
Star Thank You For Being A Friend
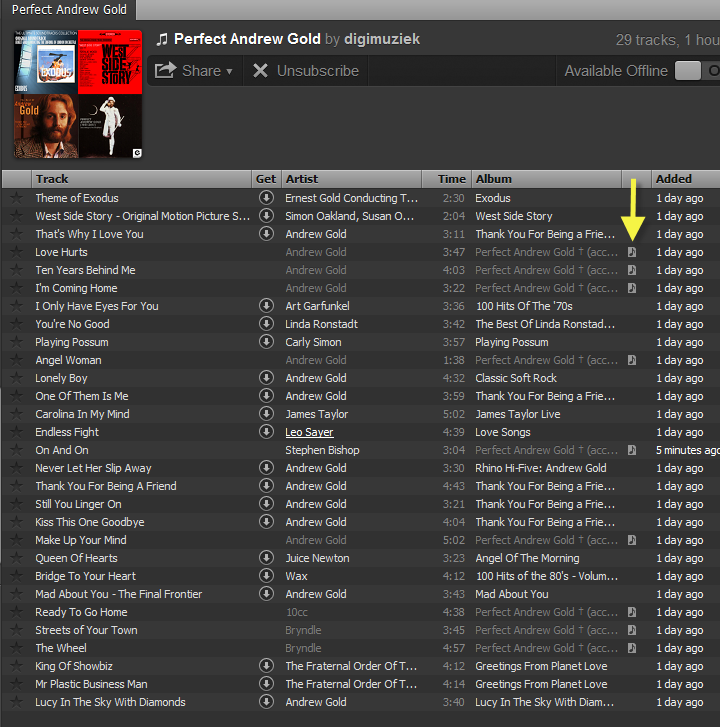(17, 486)
